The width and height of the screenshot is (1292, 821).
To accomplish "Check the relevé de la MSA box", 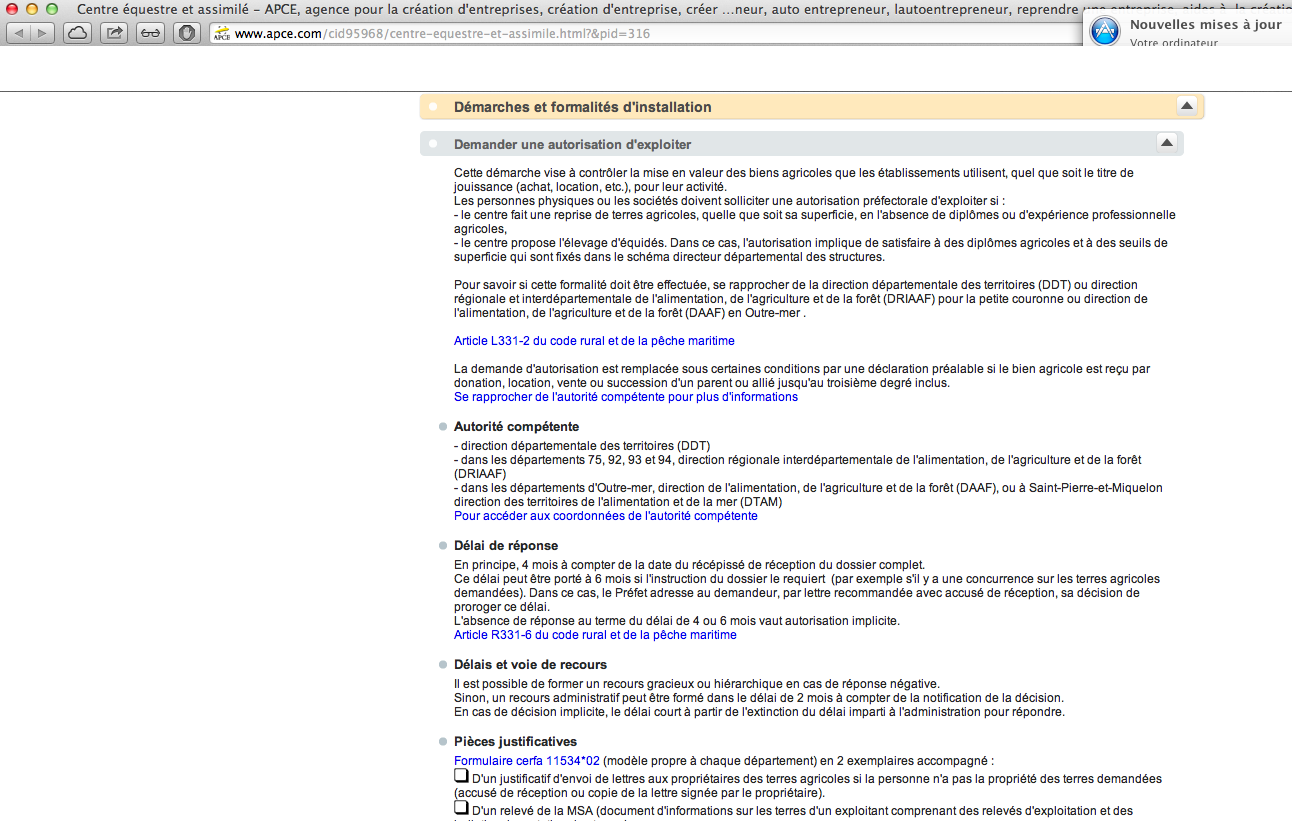I will point(461,807).
